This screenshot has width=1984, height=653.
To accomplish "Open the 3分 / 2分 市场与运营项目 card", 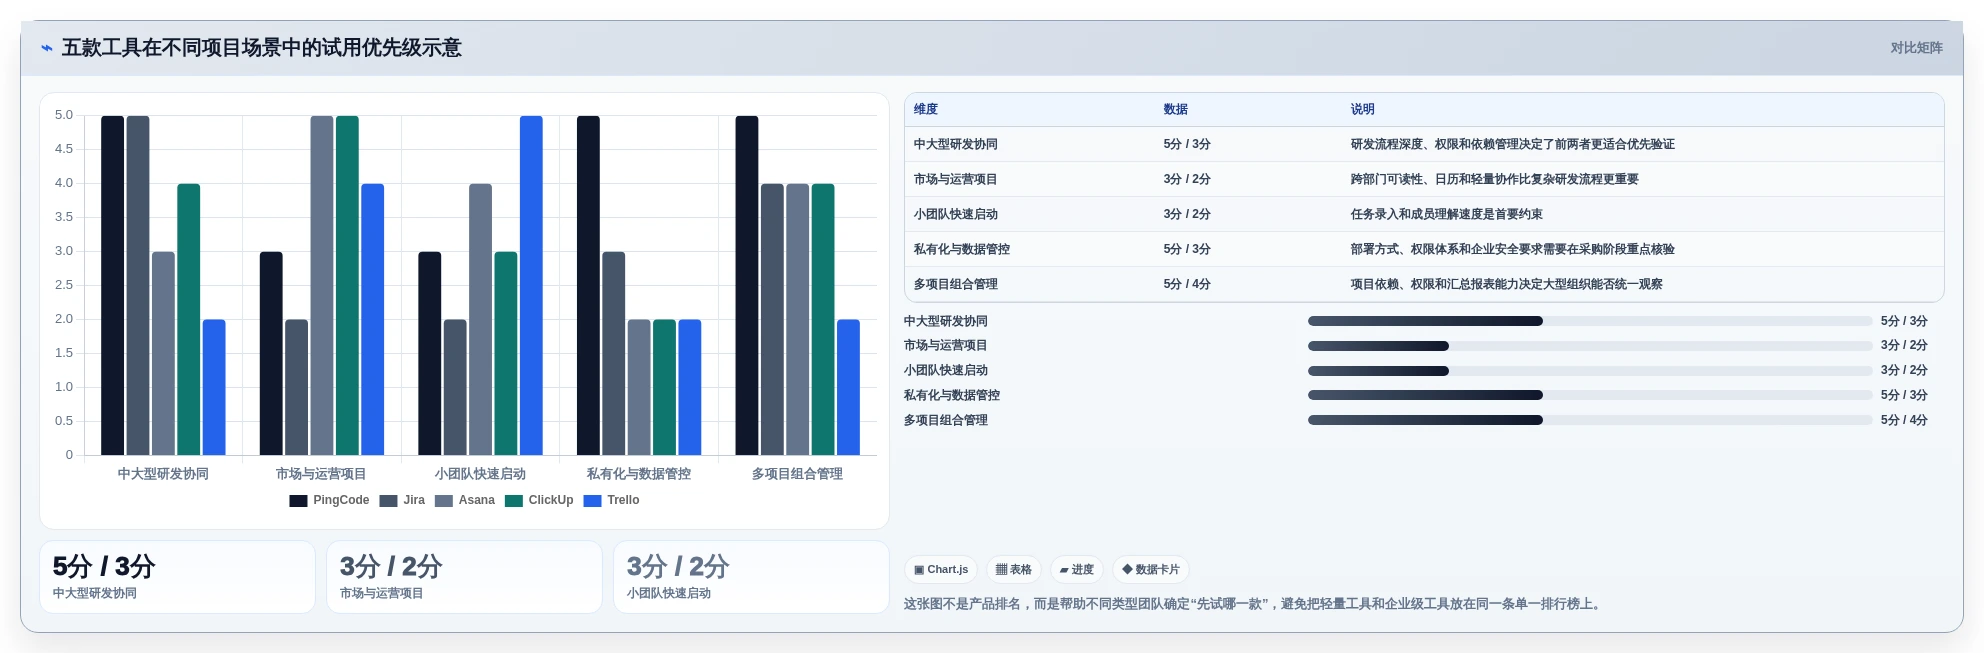I will click(x=464, y=577).
